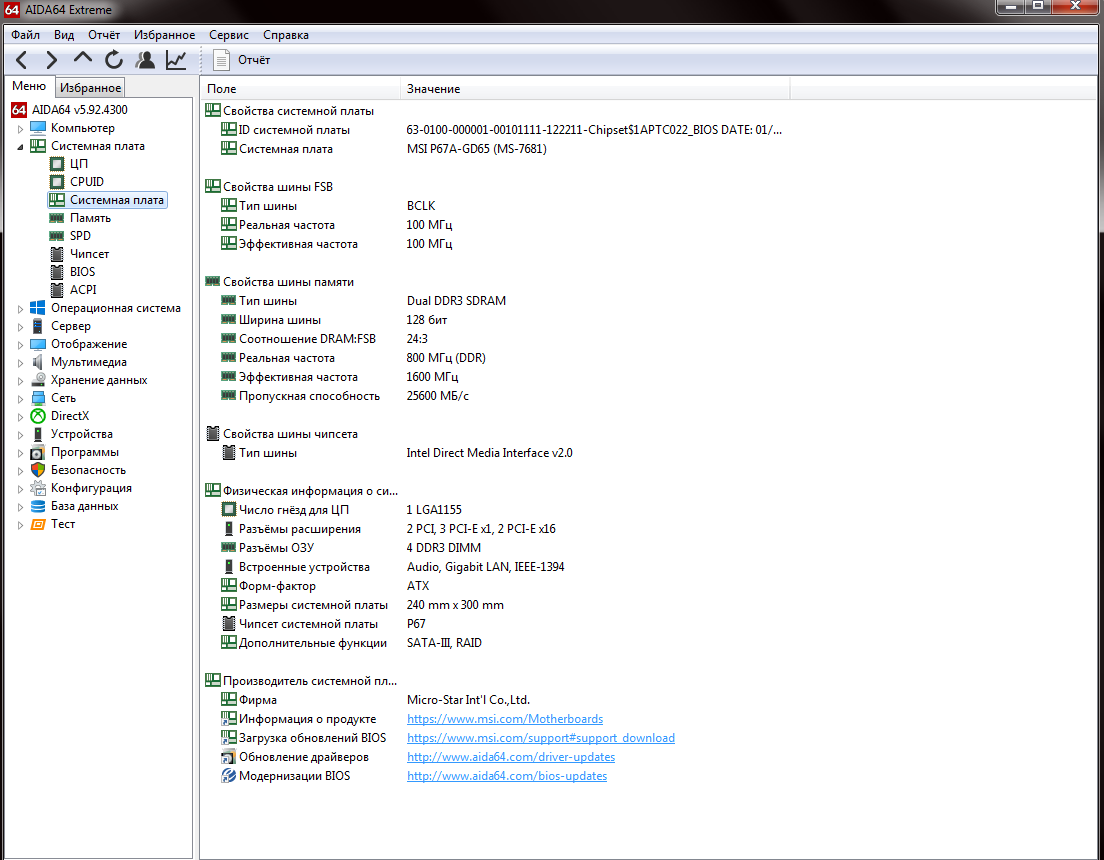Click the Сервер icon in tree
The height and width of the screenshot is (860, 1104).
(38, 326)
